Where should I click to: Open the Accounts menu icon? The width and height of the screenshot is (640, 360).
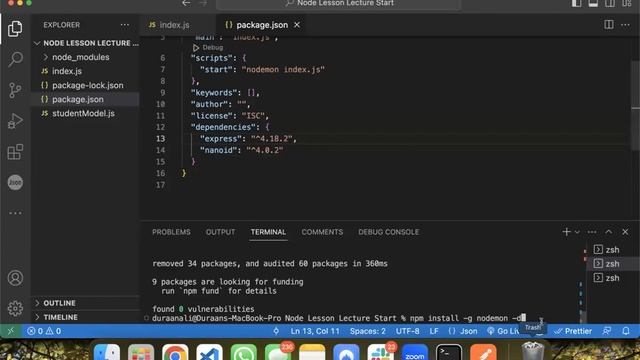[x=15, y=278]
